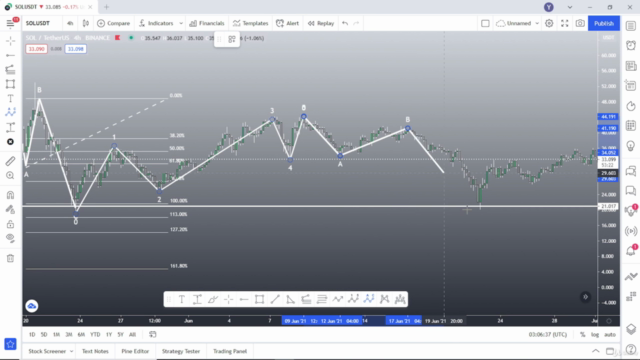
Task: Select the crosshair cursor tool
Action: [11, 41]
